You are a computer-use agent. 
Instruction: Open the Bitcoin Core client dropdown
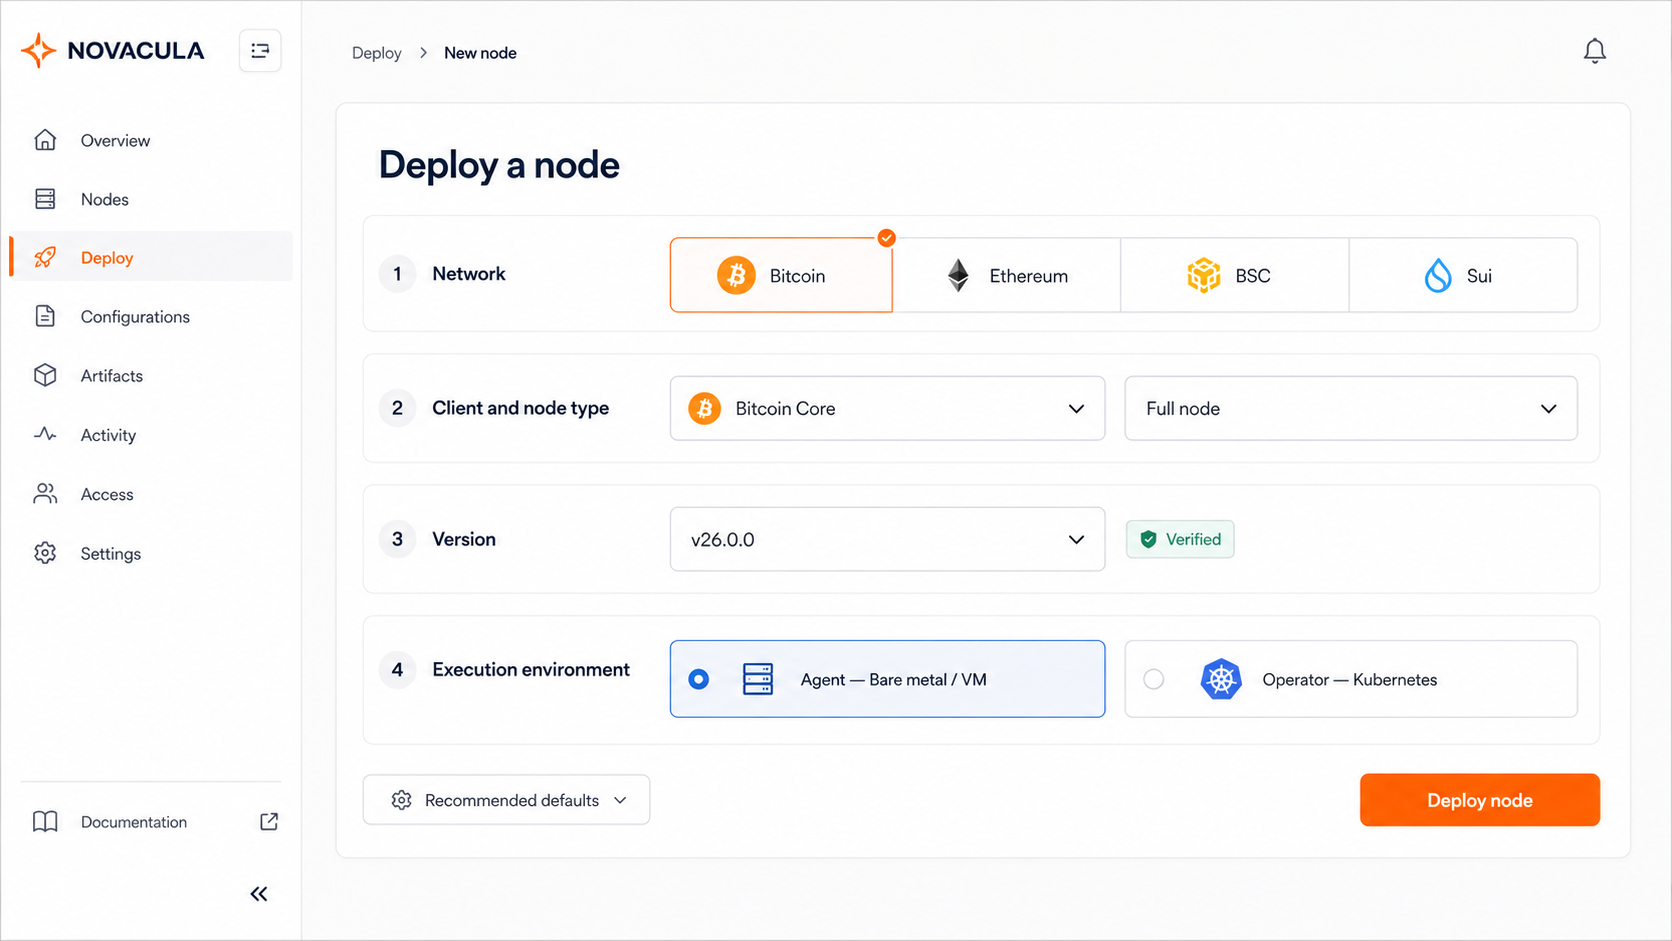887,408
